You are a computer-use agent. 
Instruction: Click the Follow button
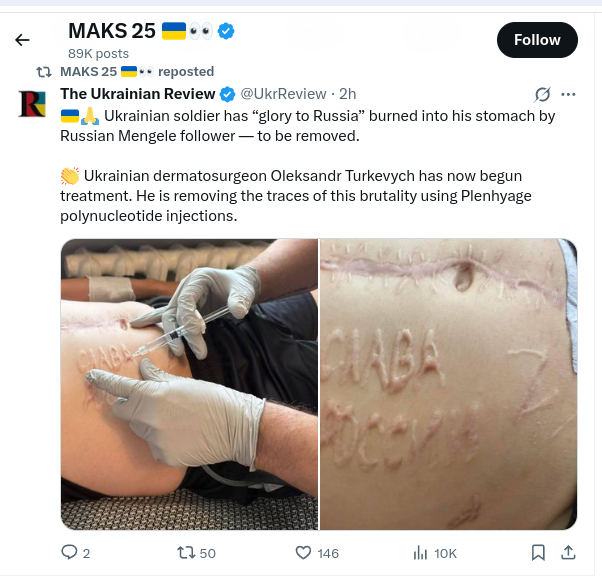click(537, 40)
